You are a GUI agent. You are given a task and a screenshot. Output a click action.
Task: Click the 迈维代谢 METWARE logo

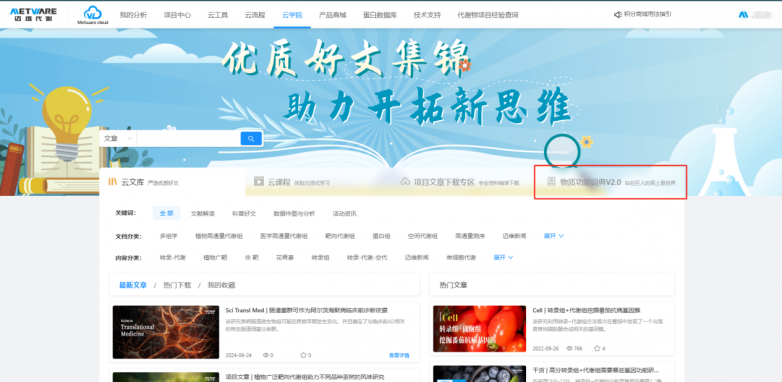point(33,14)
